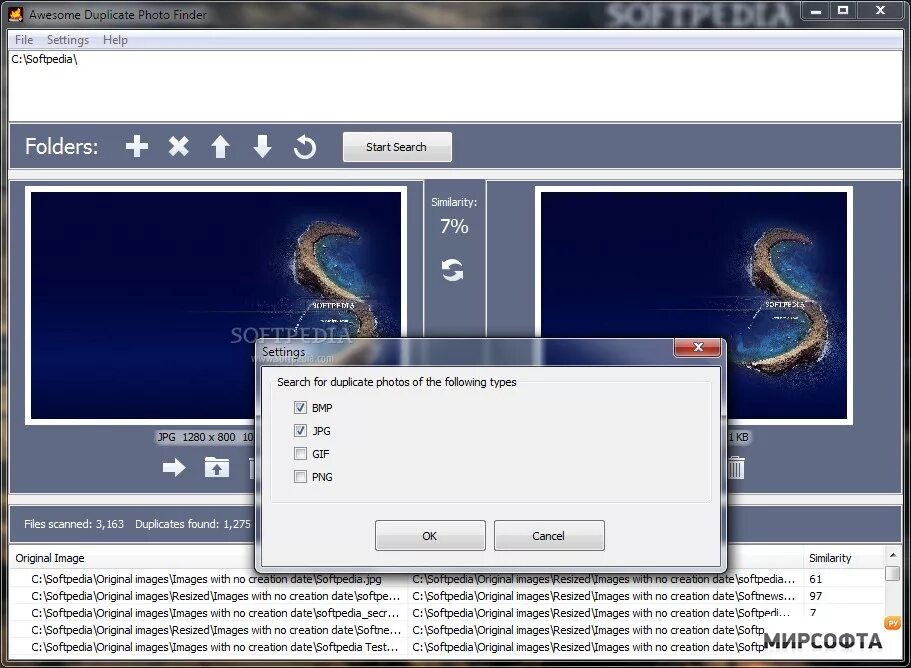Screen dimensions: 911x668
Task: Open the Help menu
Action: pos(115,39)
